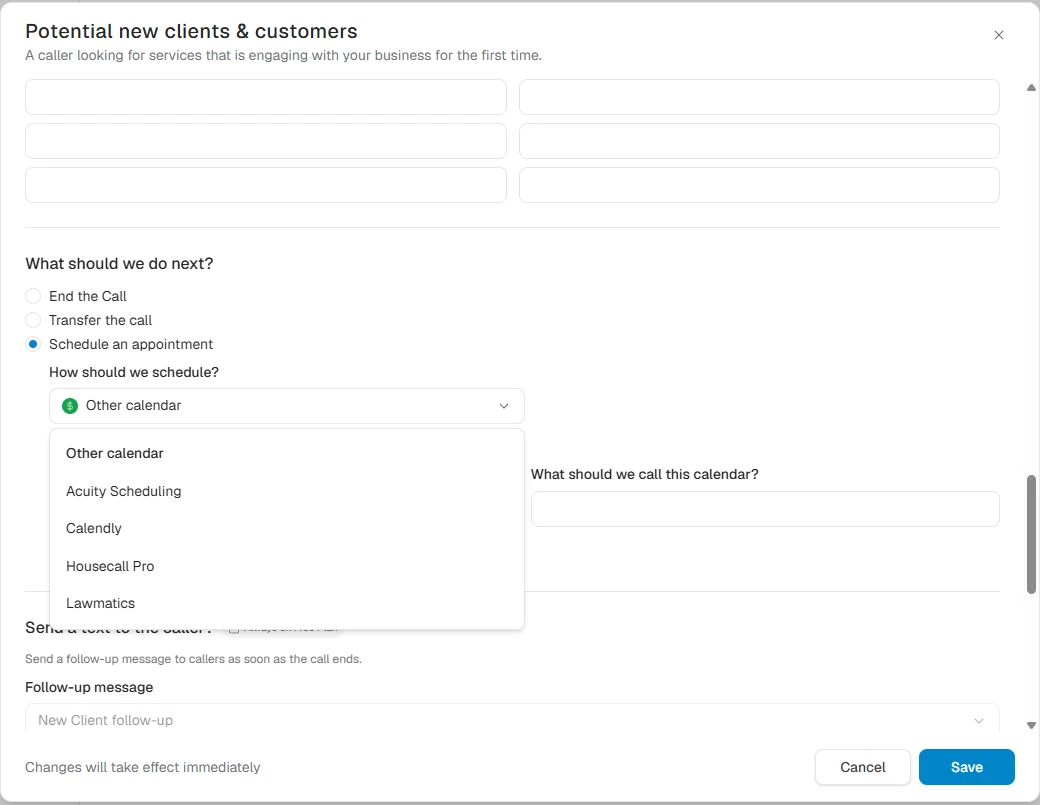Image resolution: width=1040 pixels, height=805 pixels.
Task: Click the What should we call this calendar label
Action: [x=645, y=475]
